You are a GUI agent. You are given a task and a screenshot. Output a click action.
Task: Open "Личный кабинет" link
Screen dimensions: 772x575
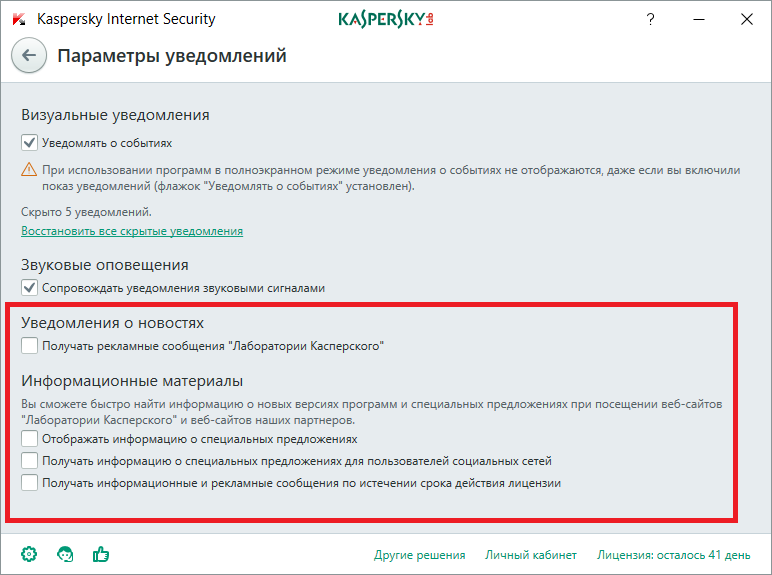[x=531, y=555]
